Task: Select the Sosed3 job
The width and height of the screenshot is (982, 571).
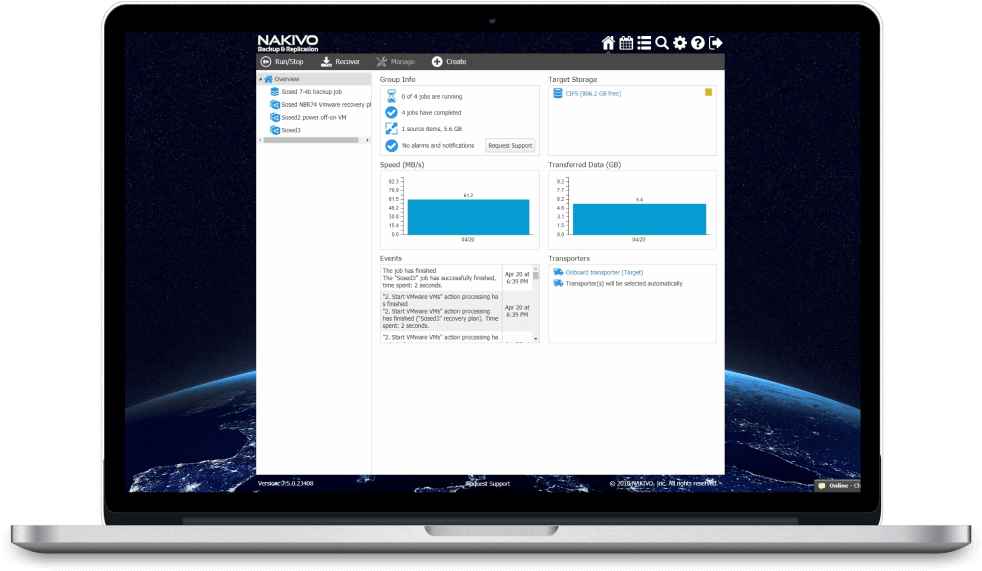Action: click(291, 130)
